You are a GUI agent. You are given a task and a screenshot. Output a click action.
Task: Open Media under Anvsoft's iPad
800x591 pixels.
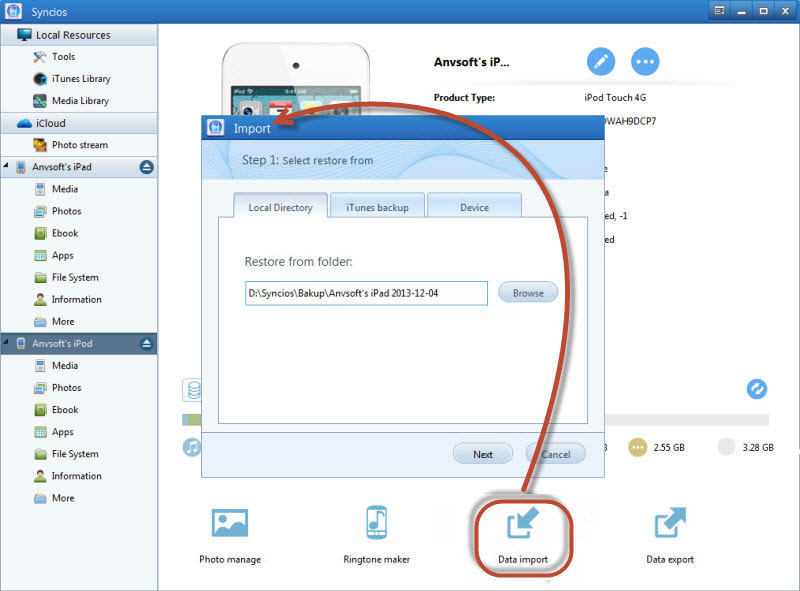(x=56, y=189)
